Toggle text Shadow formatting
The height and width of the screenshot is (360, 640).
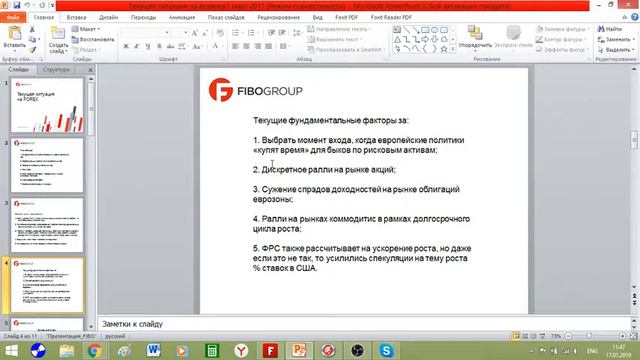tap(159, 47)
